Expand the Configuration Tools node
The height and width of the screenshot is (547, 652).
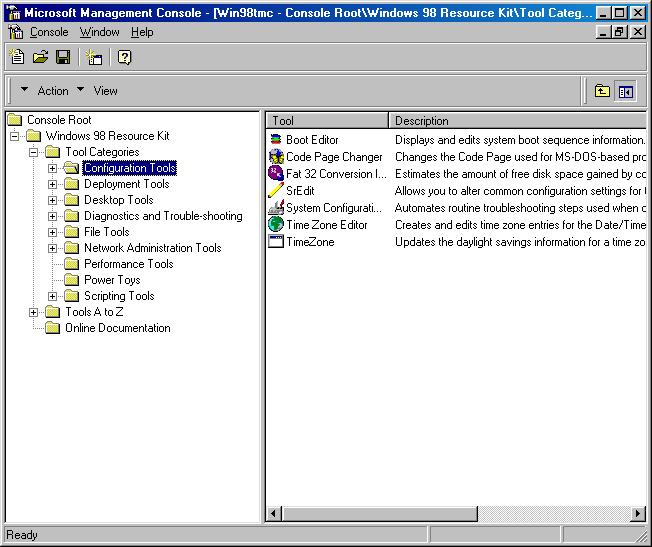[52, 168]
